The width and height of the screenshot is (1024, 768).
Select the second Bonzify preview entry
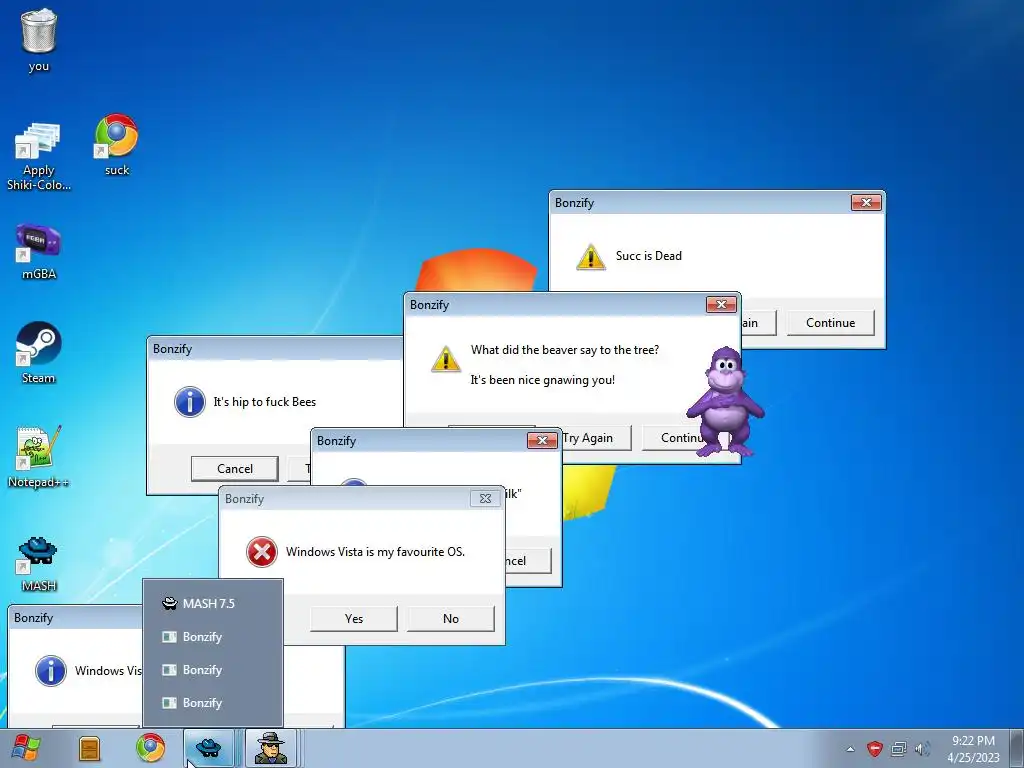213,670
